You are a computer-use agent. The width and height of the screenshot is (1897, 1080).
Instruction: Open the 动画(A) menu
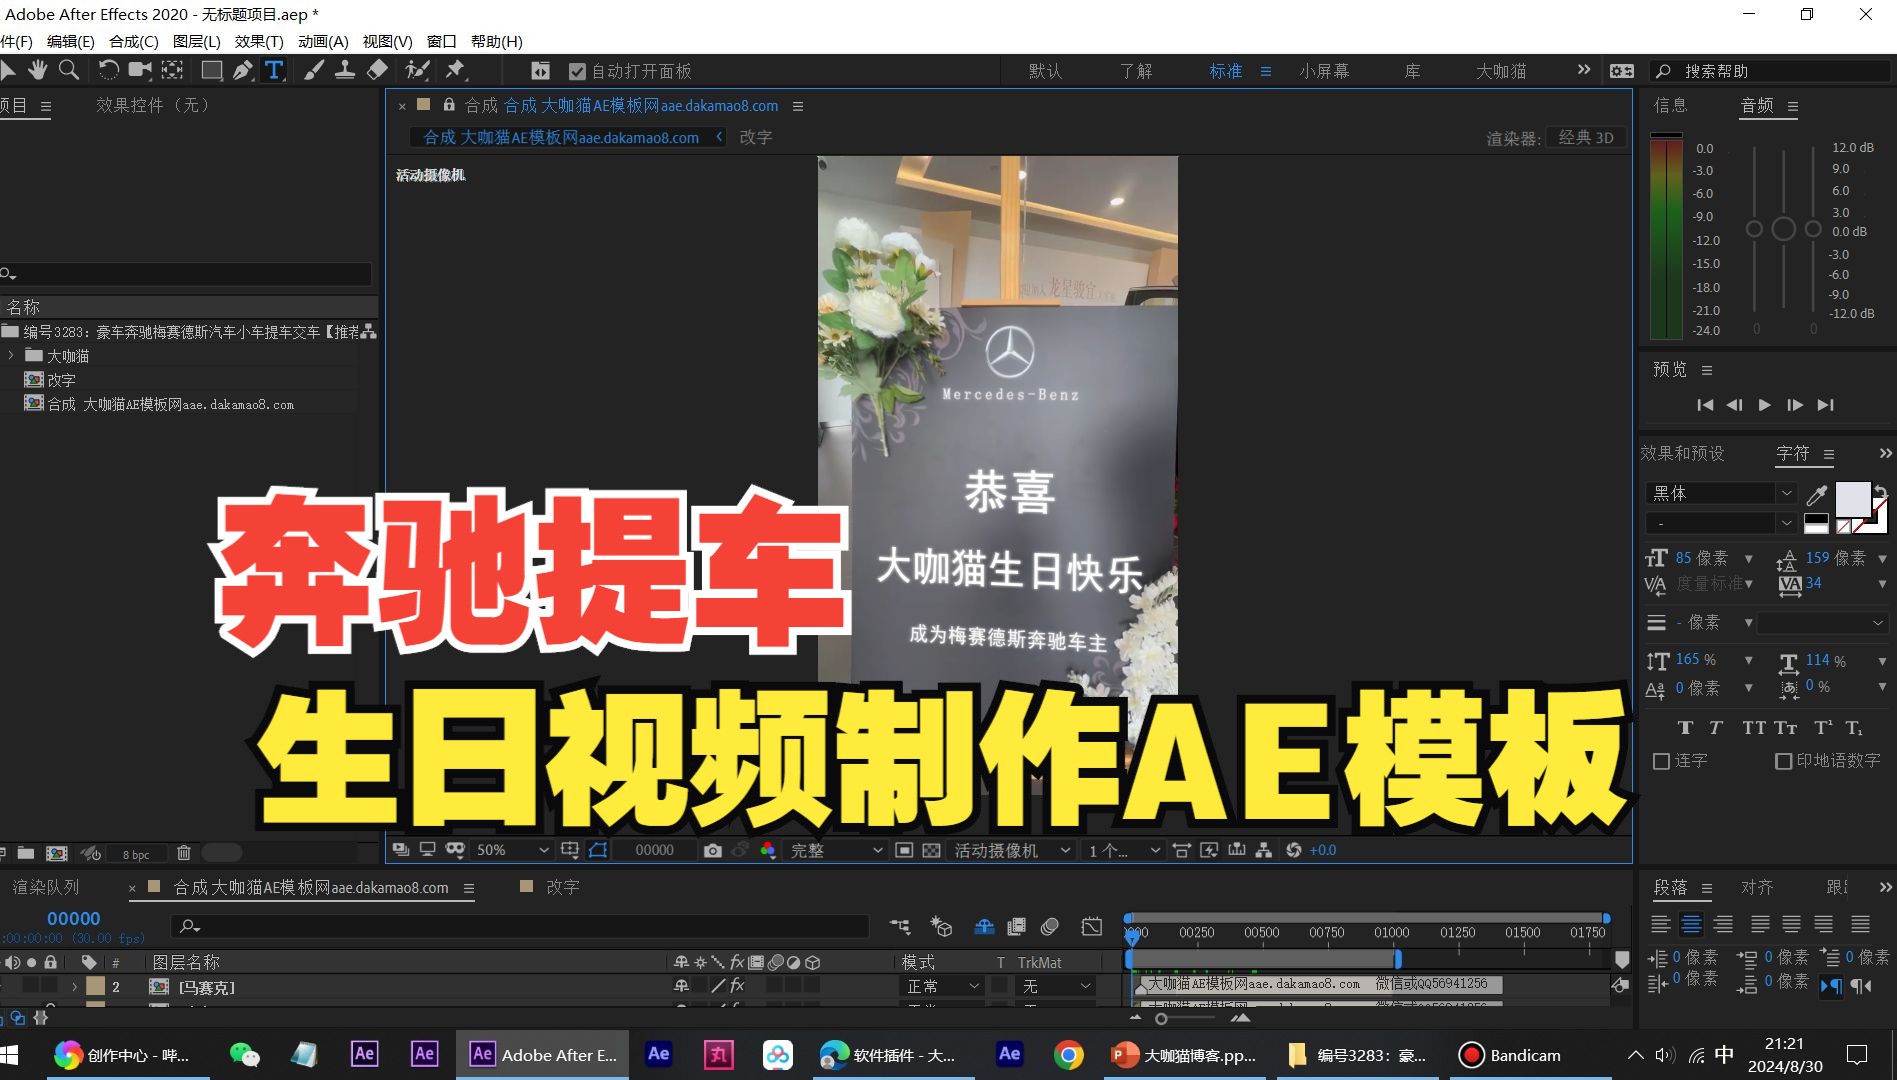coord(323,41)
